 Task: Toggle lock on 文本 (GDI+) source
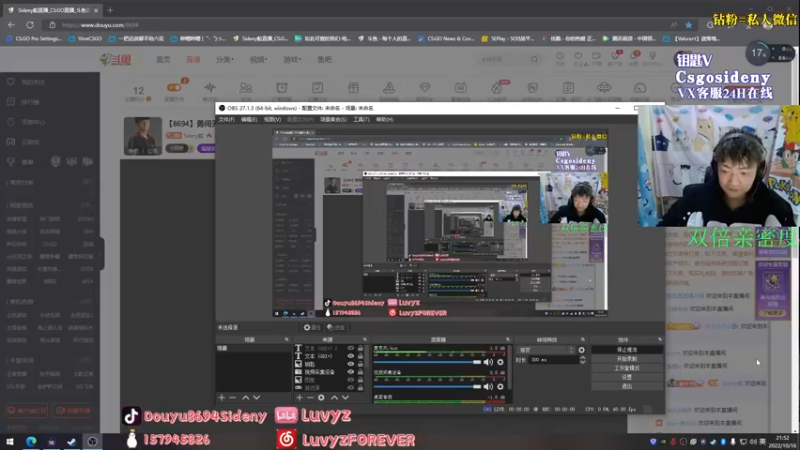tap(360, 356)
